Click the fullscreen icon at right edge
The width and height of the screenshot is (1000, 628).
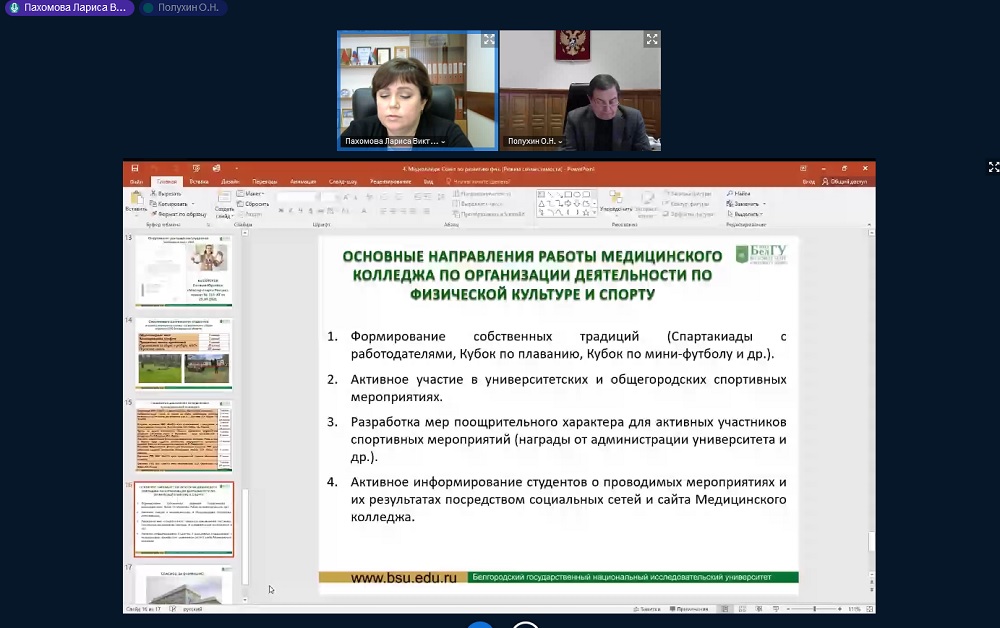[993, 167]
